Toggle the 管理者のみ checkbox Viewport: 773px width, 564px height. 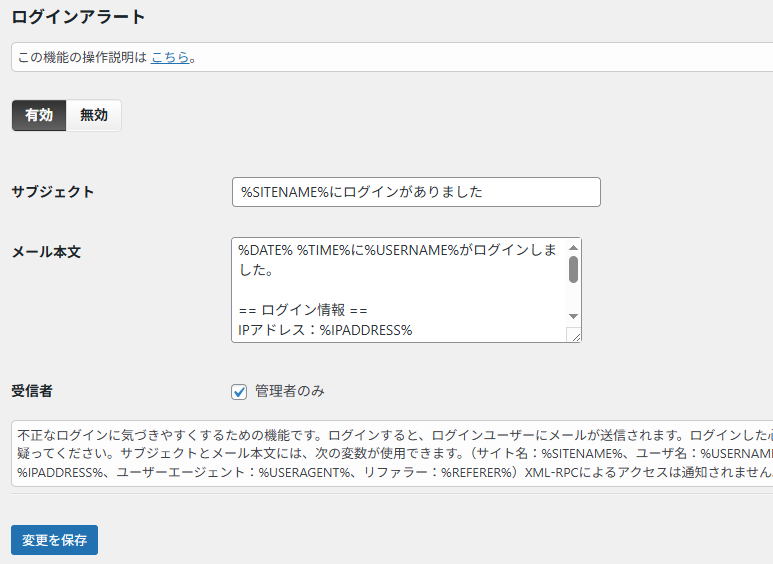(239, 391)
